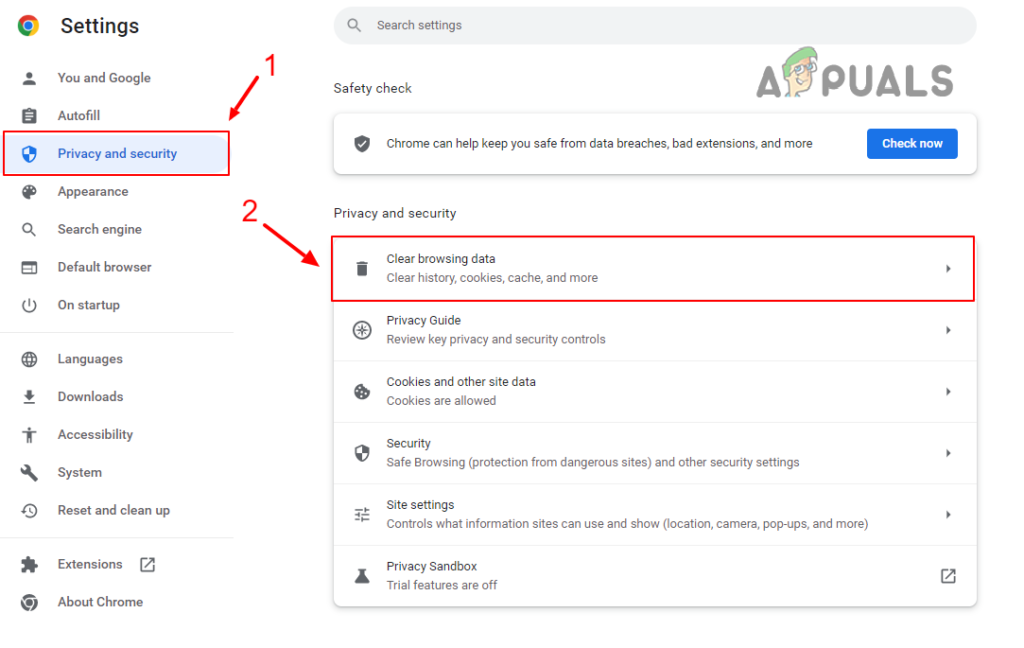1024x648 pixels.
Task: Open the Site settings section via its chevron
Action: pos(948,514)
